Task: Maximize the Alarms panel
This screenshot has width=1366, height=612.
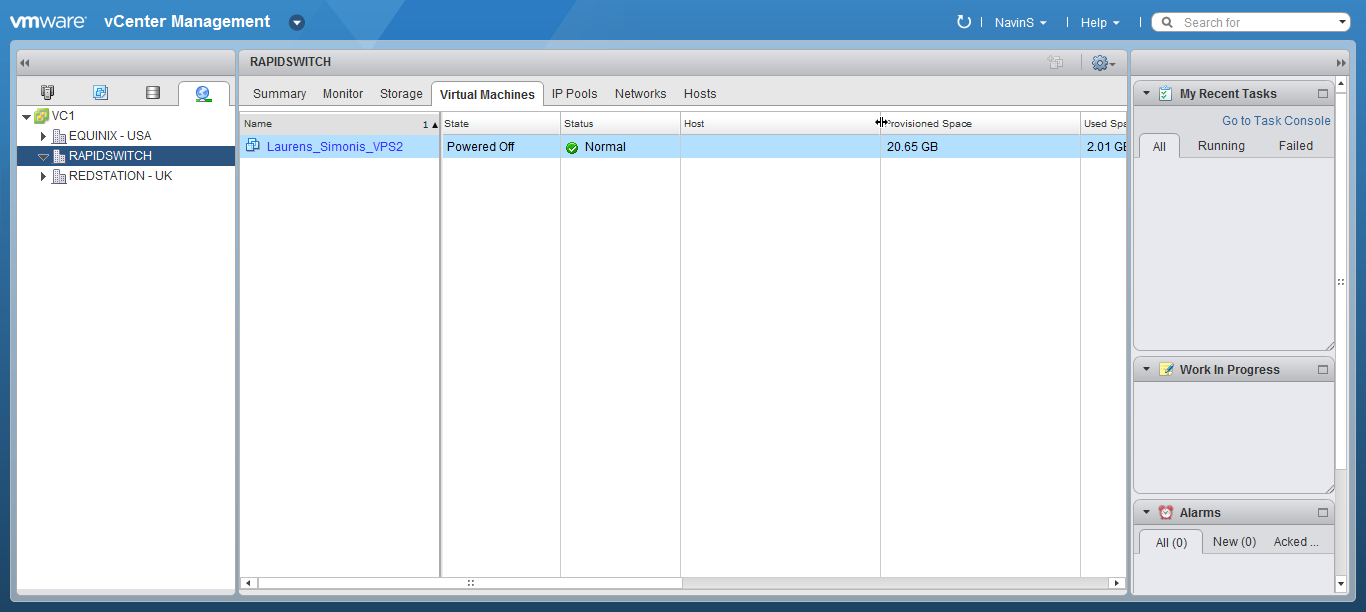Action: [1323, 512]
